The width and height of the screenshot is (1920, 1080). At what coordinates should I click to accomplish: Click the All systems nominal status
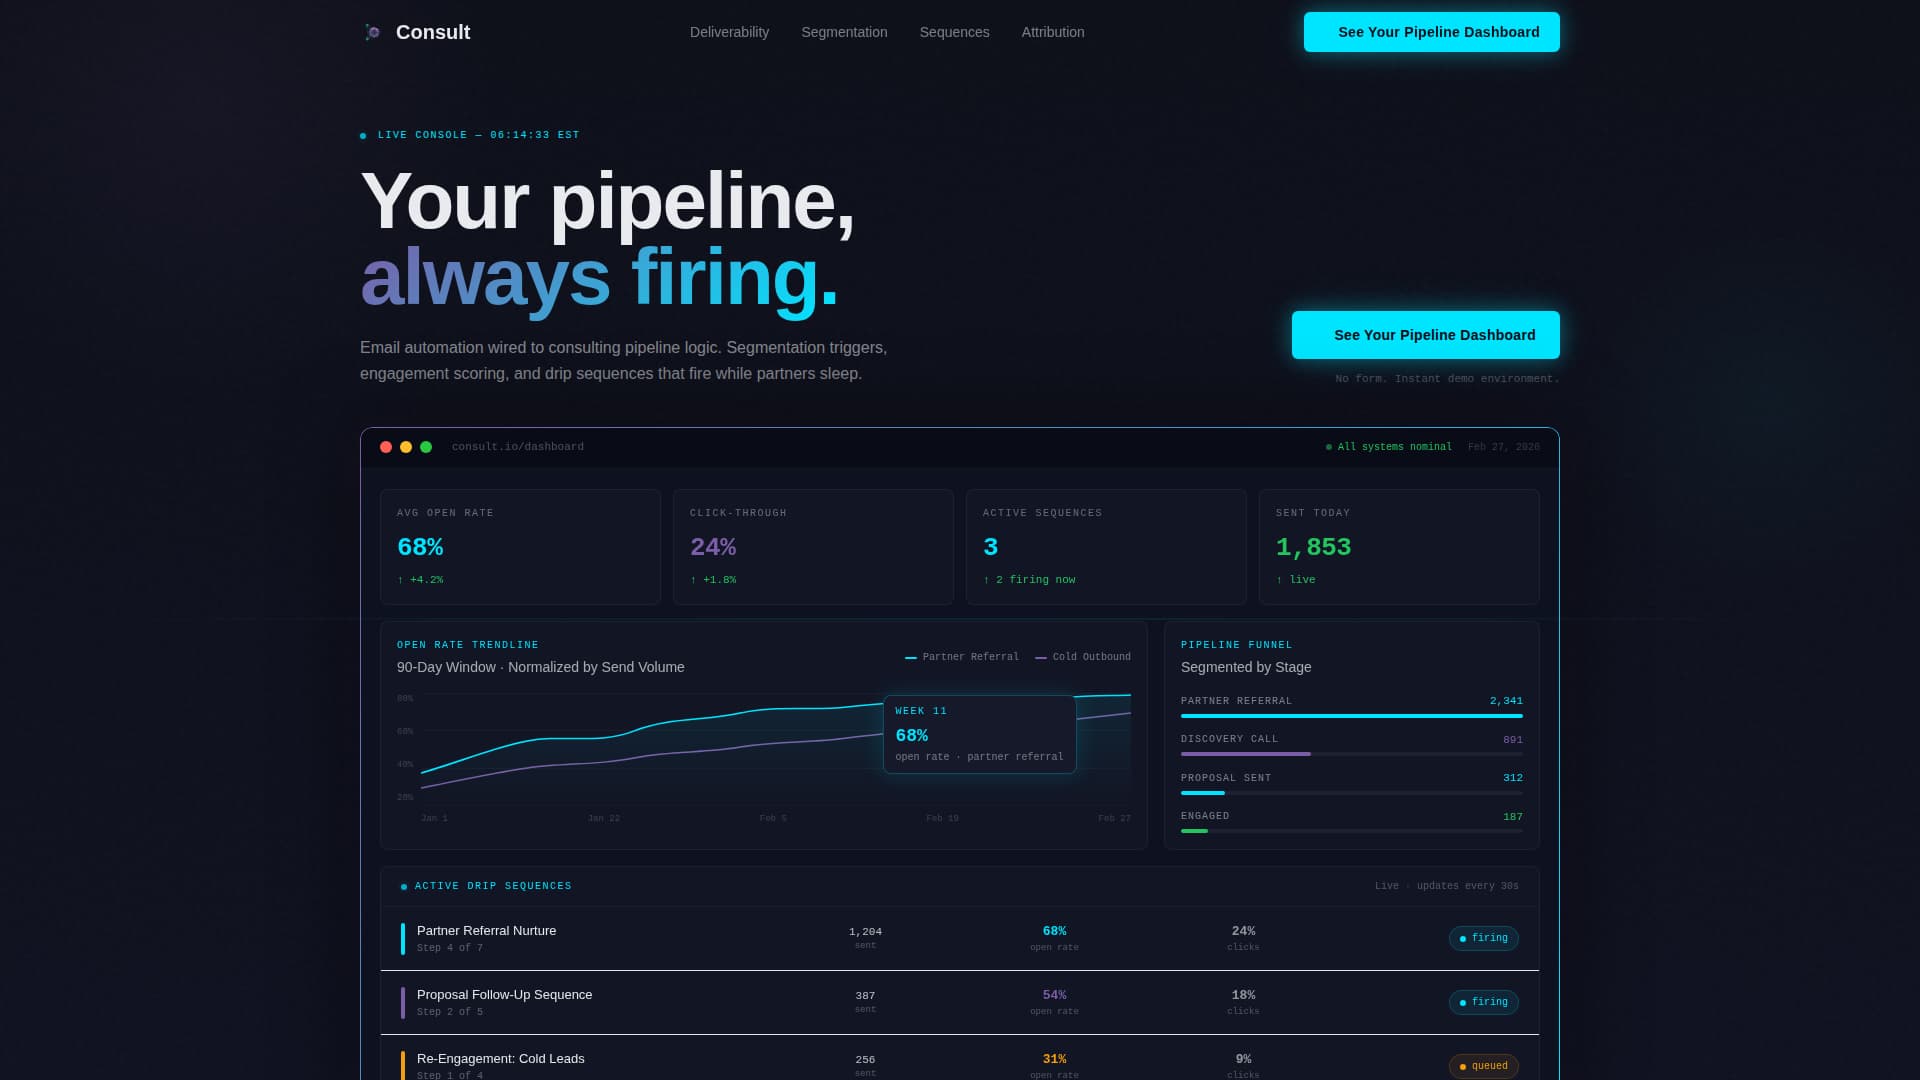tap(1389, 447)
